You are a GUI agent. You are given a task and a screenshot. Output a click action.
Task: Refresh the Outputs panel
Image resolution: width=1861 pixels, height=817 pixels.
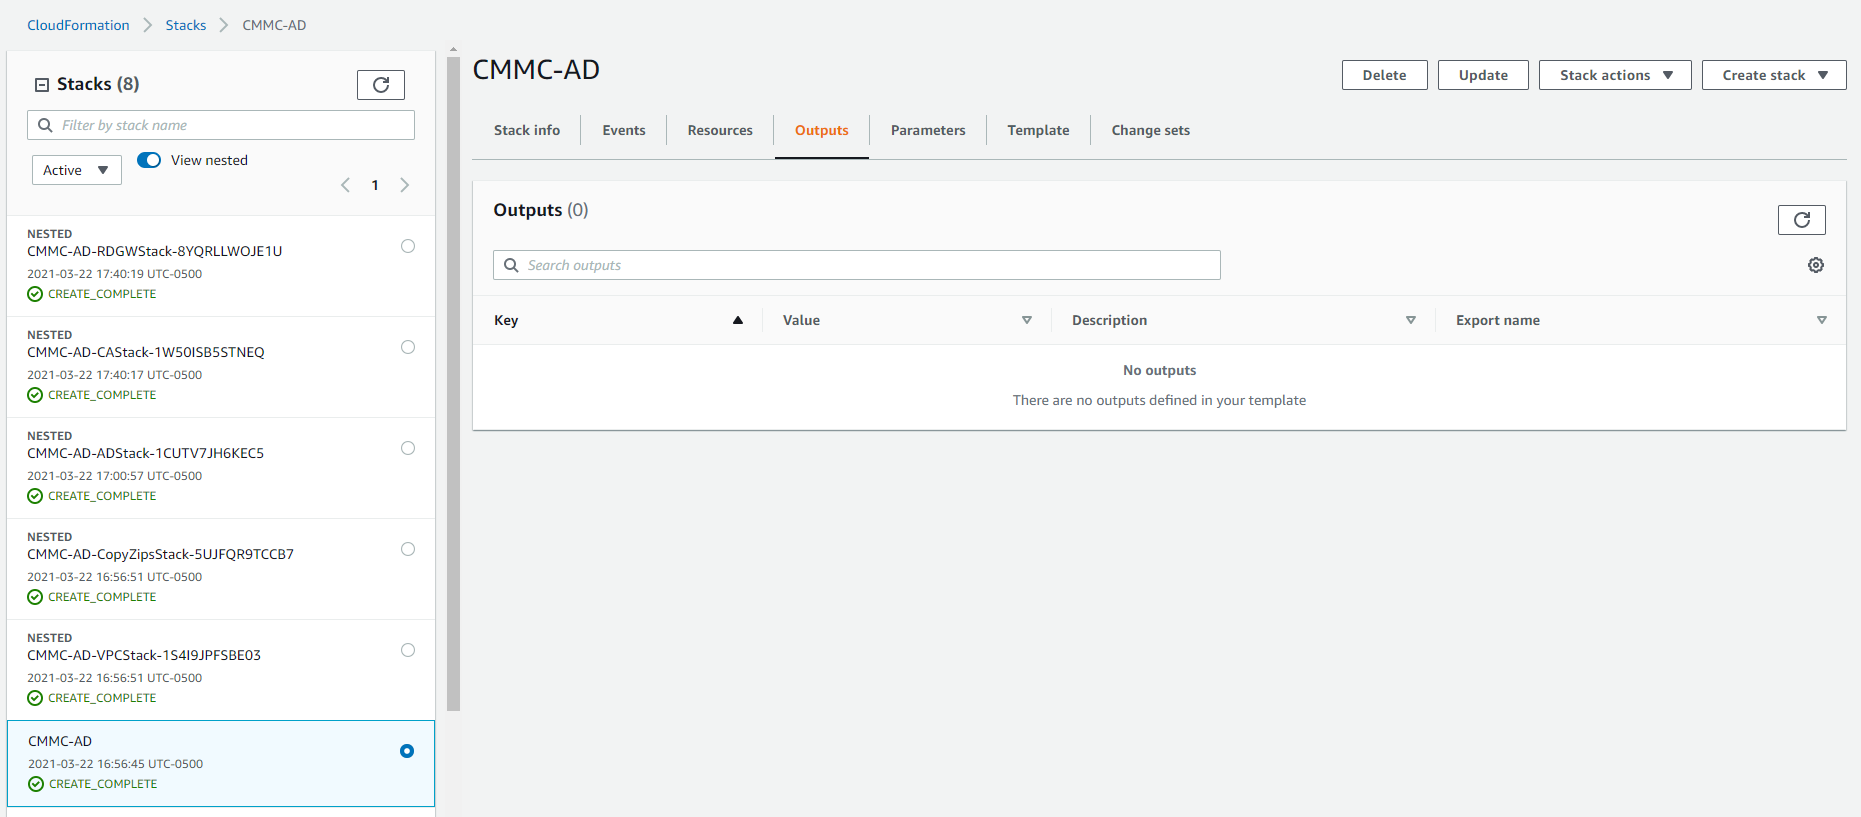1802,220
